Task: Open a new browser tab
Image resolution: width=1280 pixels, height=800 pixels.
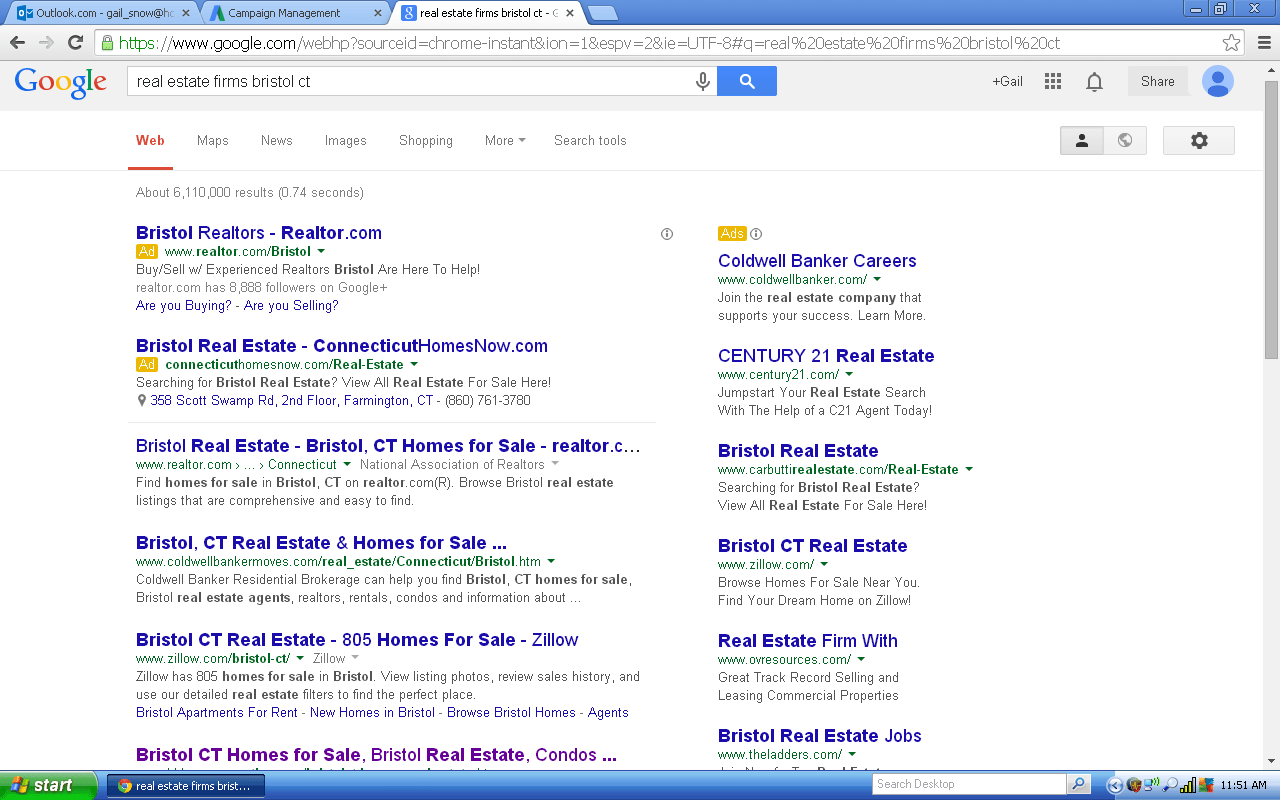Action: pyautogui.click(x=602, y=13)
